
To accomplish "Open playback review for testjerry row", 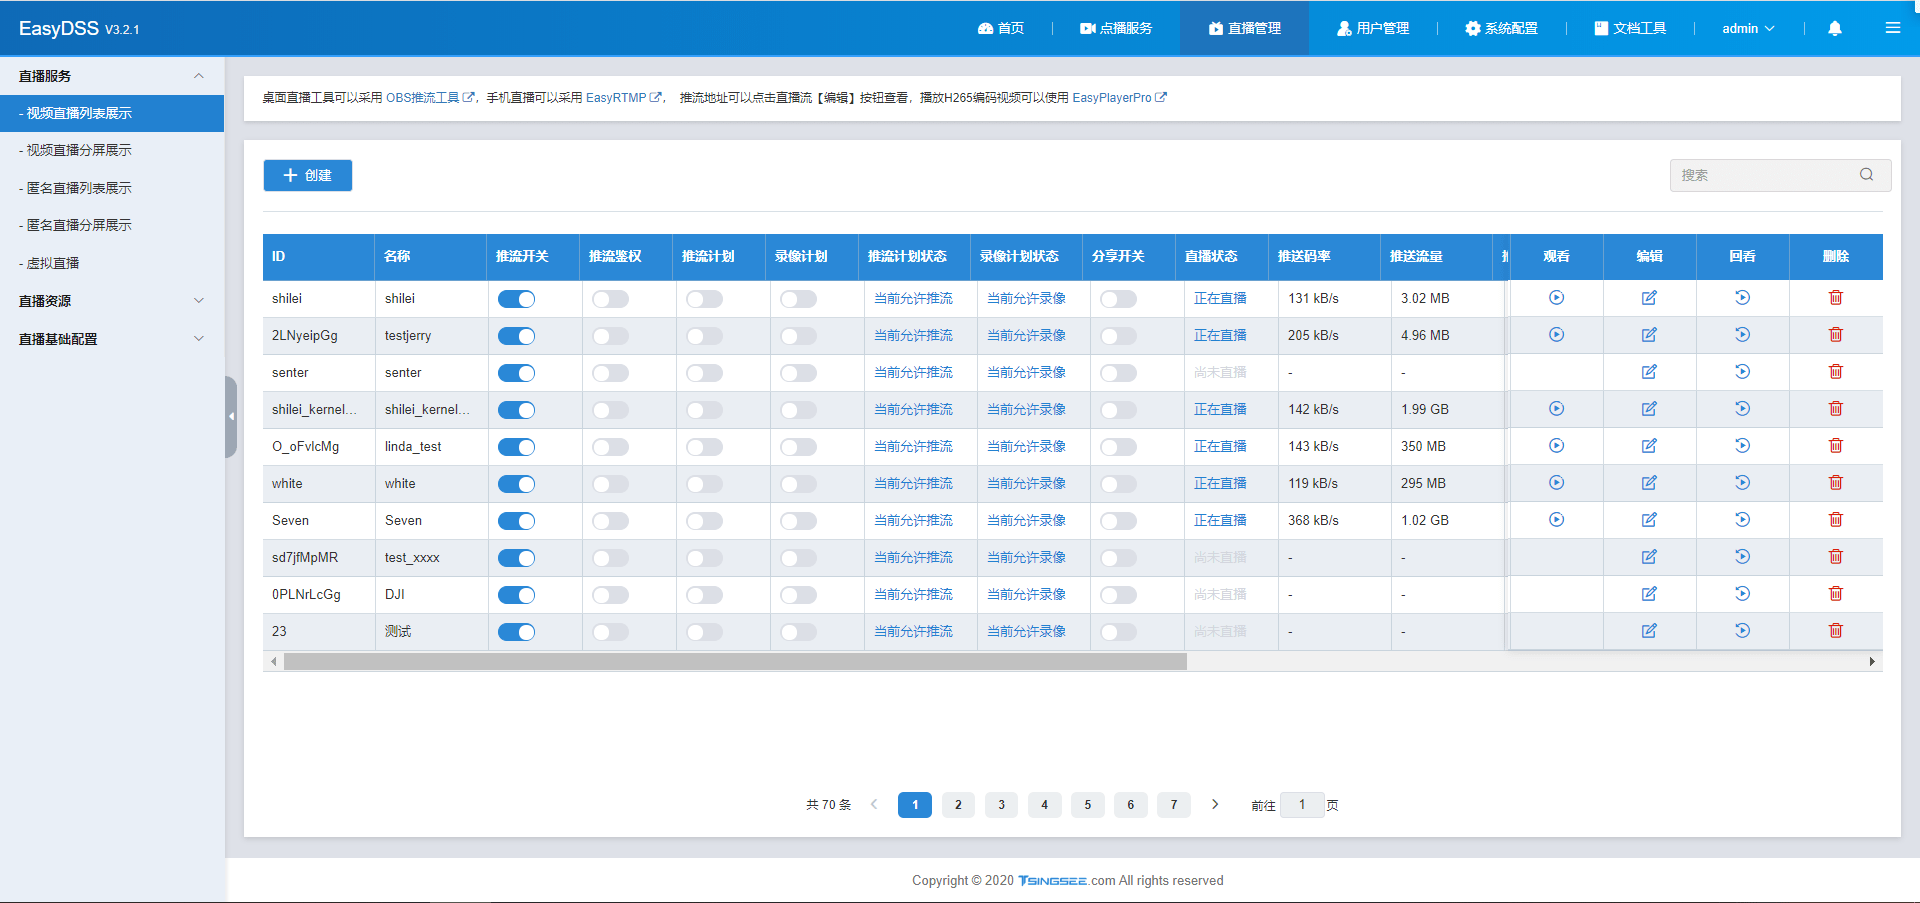I will 1742,335.
